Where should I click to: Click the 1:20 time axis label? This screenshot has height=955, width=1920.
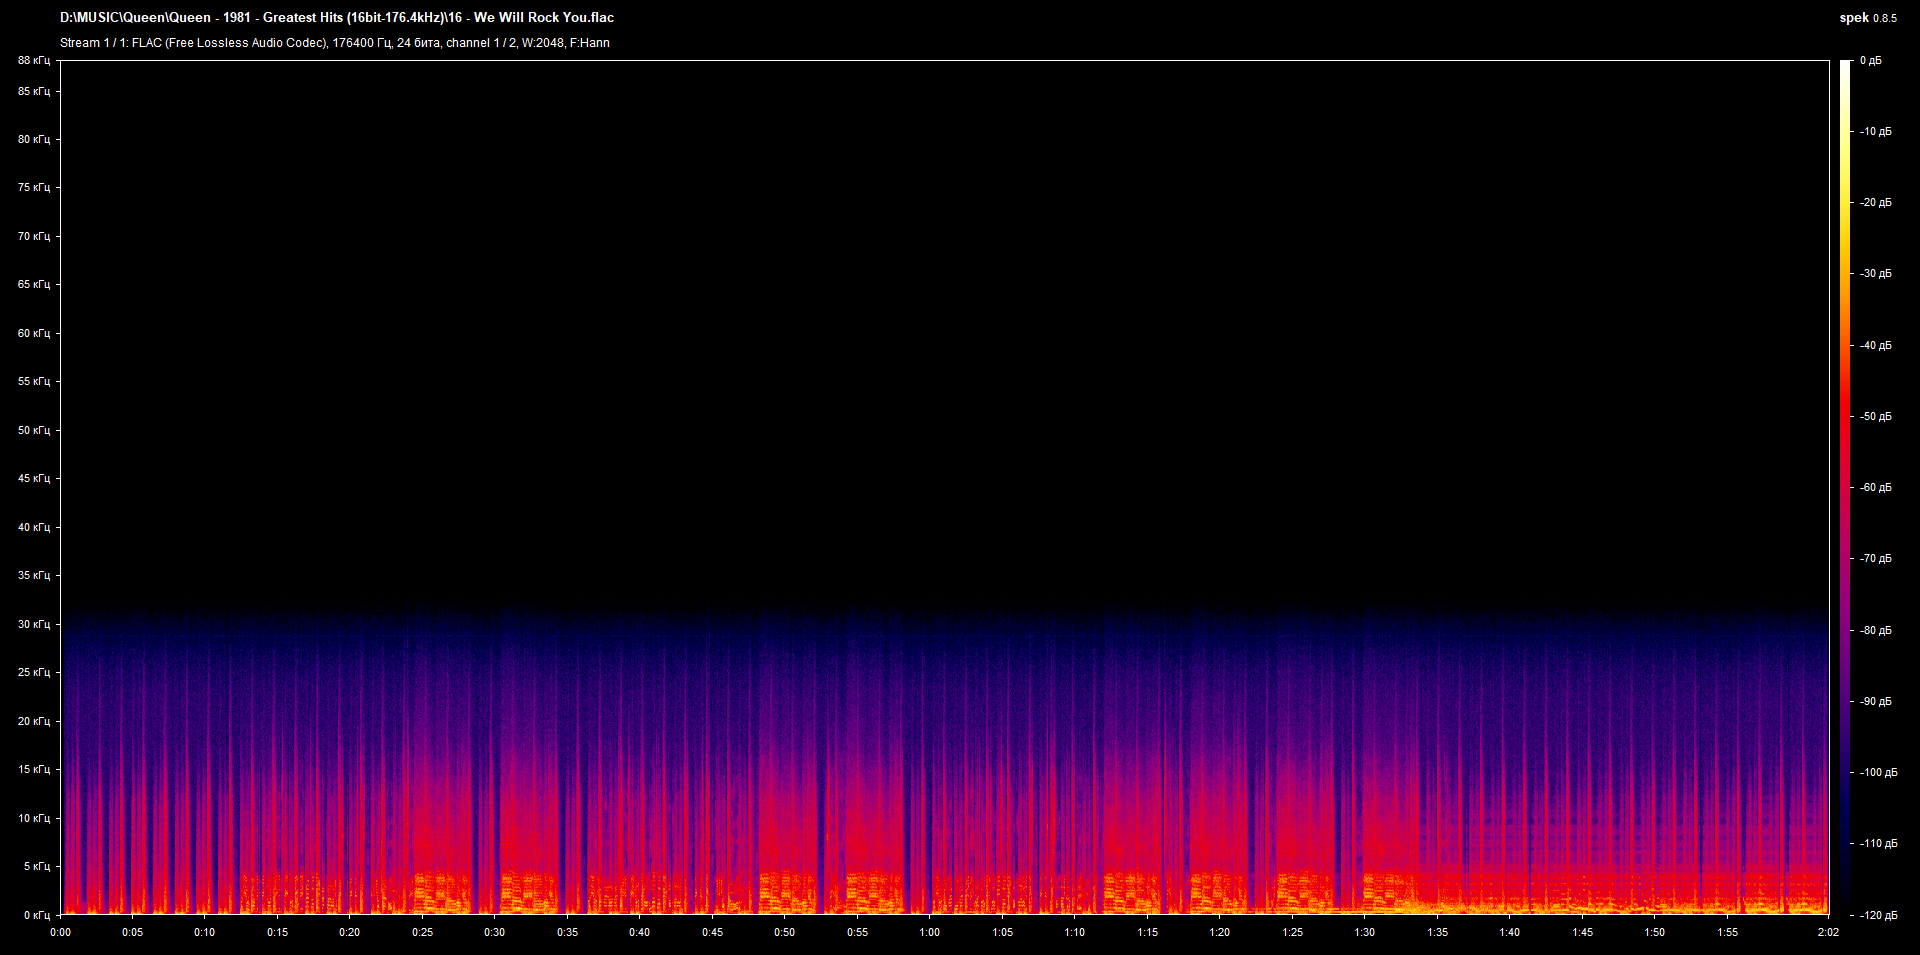1220,932
